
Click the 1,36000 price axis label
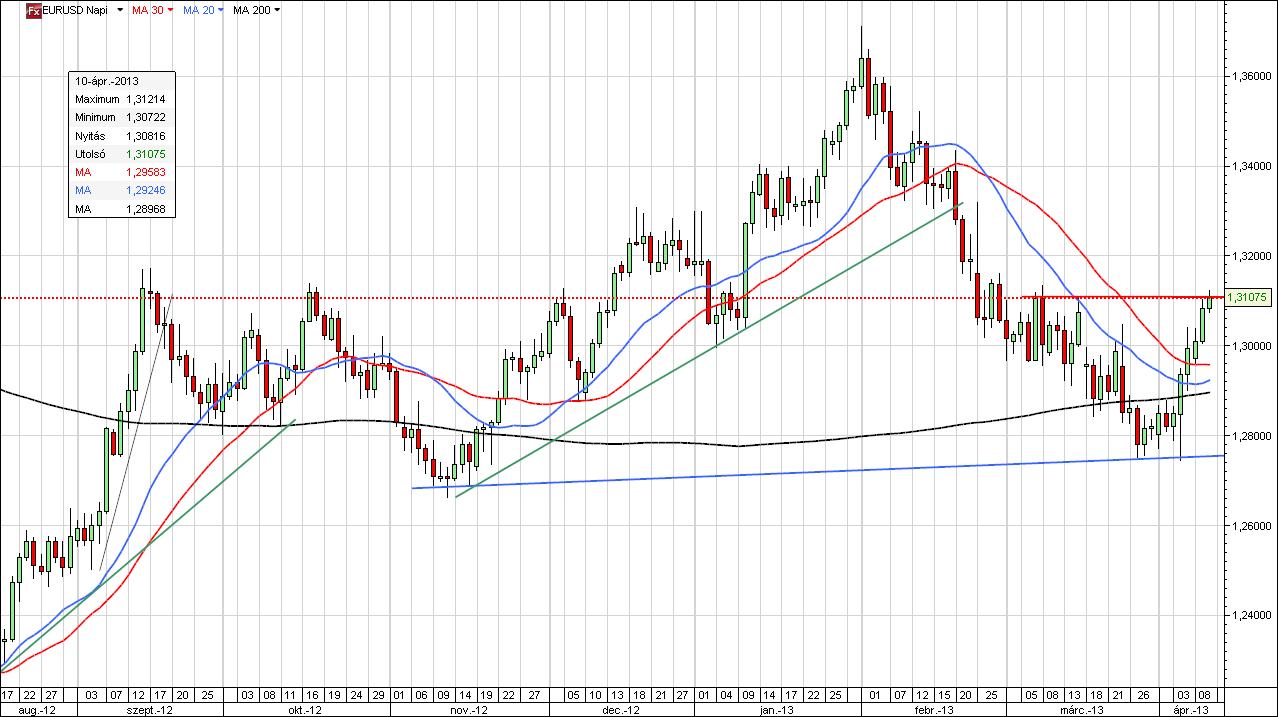pos(1252,76)
